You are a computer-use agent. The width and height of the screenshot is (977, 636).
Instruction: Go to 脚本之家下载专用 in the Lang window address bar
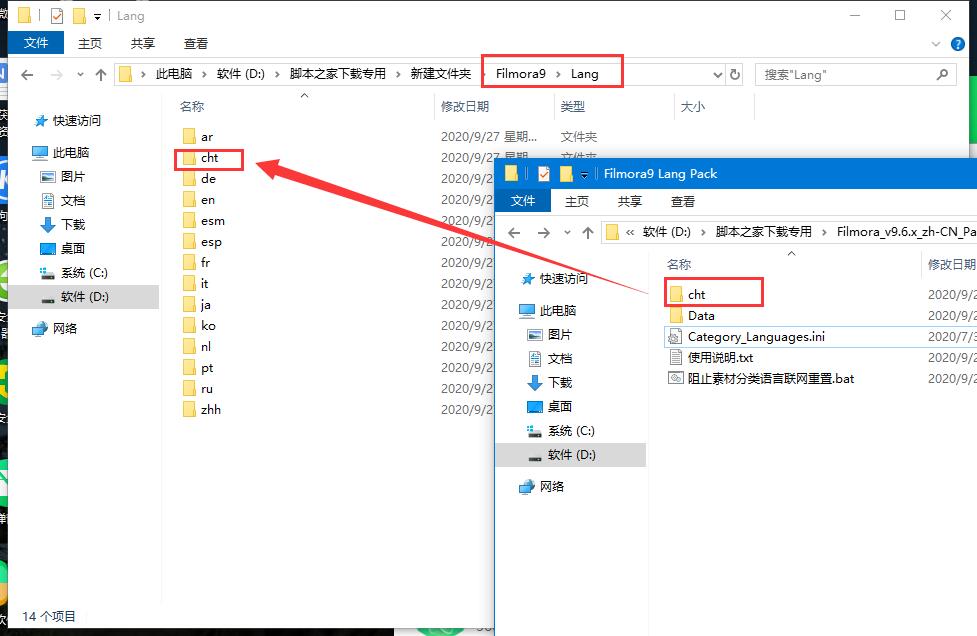[x=337, y=74]
